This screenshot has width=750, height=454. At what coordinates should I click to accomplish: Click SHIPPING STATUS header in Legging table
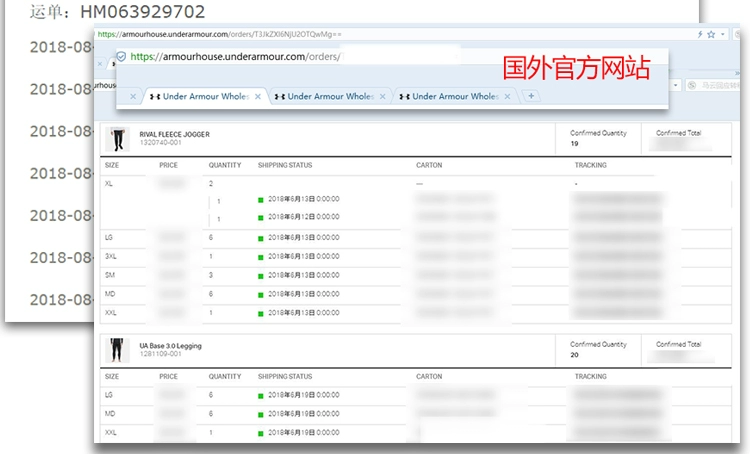(285, 376)
